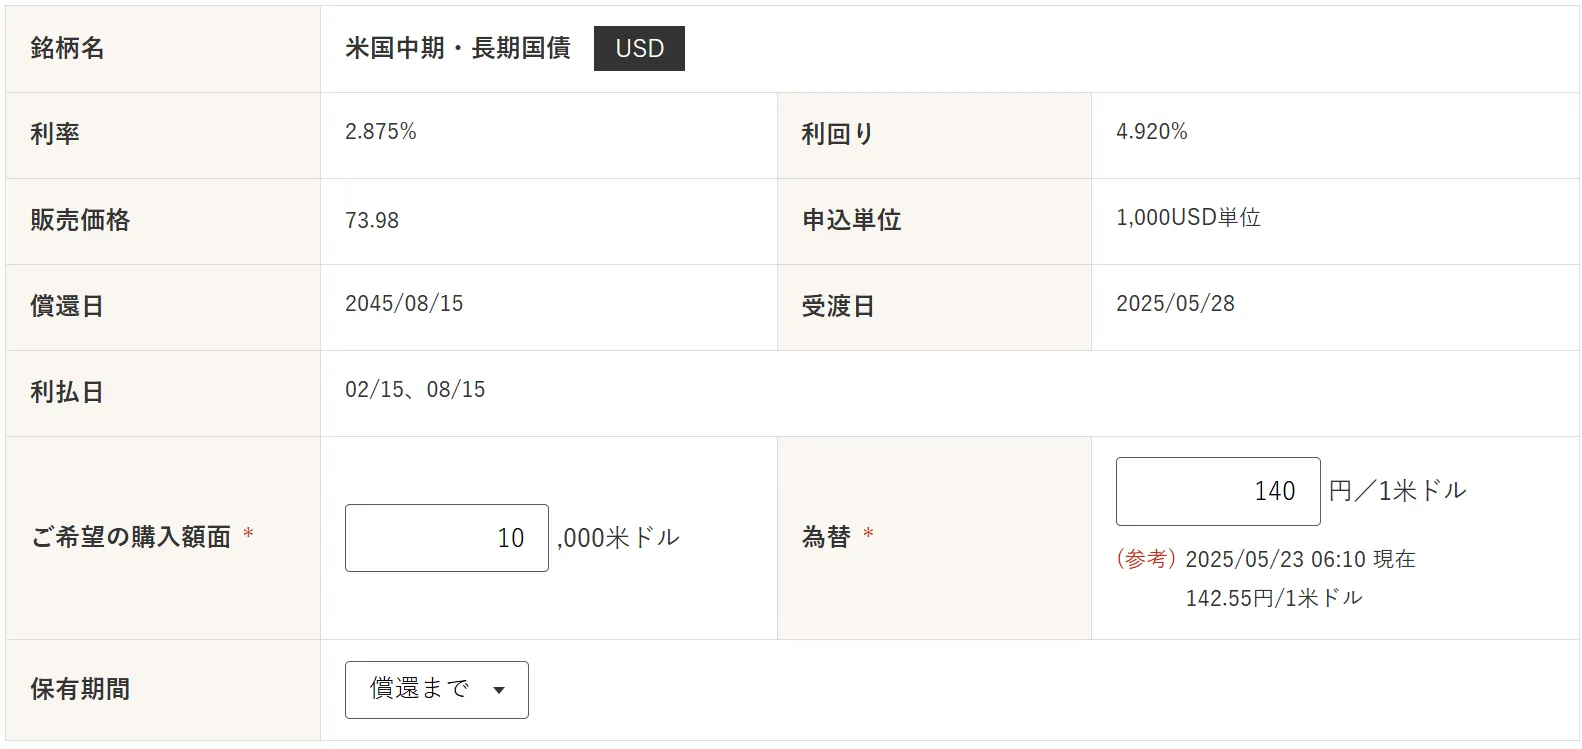
Task: Click the reference rate 142.55円/1米ドル text
Action: click(x=1274, y=598)
